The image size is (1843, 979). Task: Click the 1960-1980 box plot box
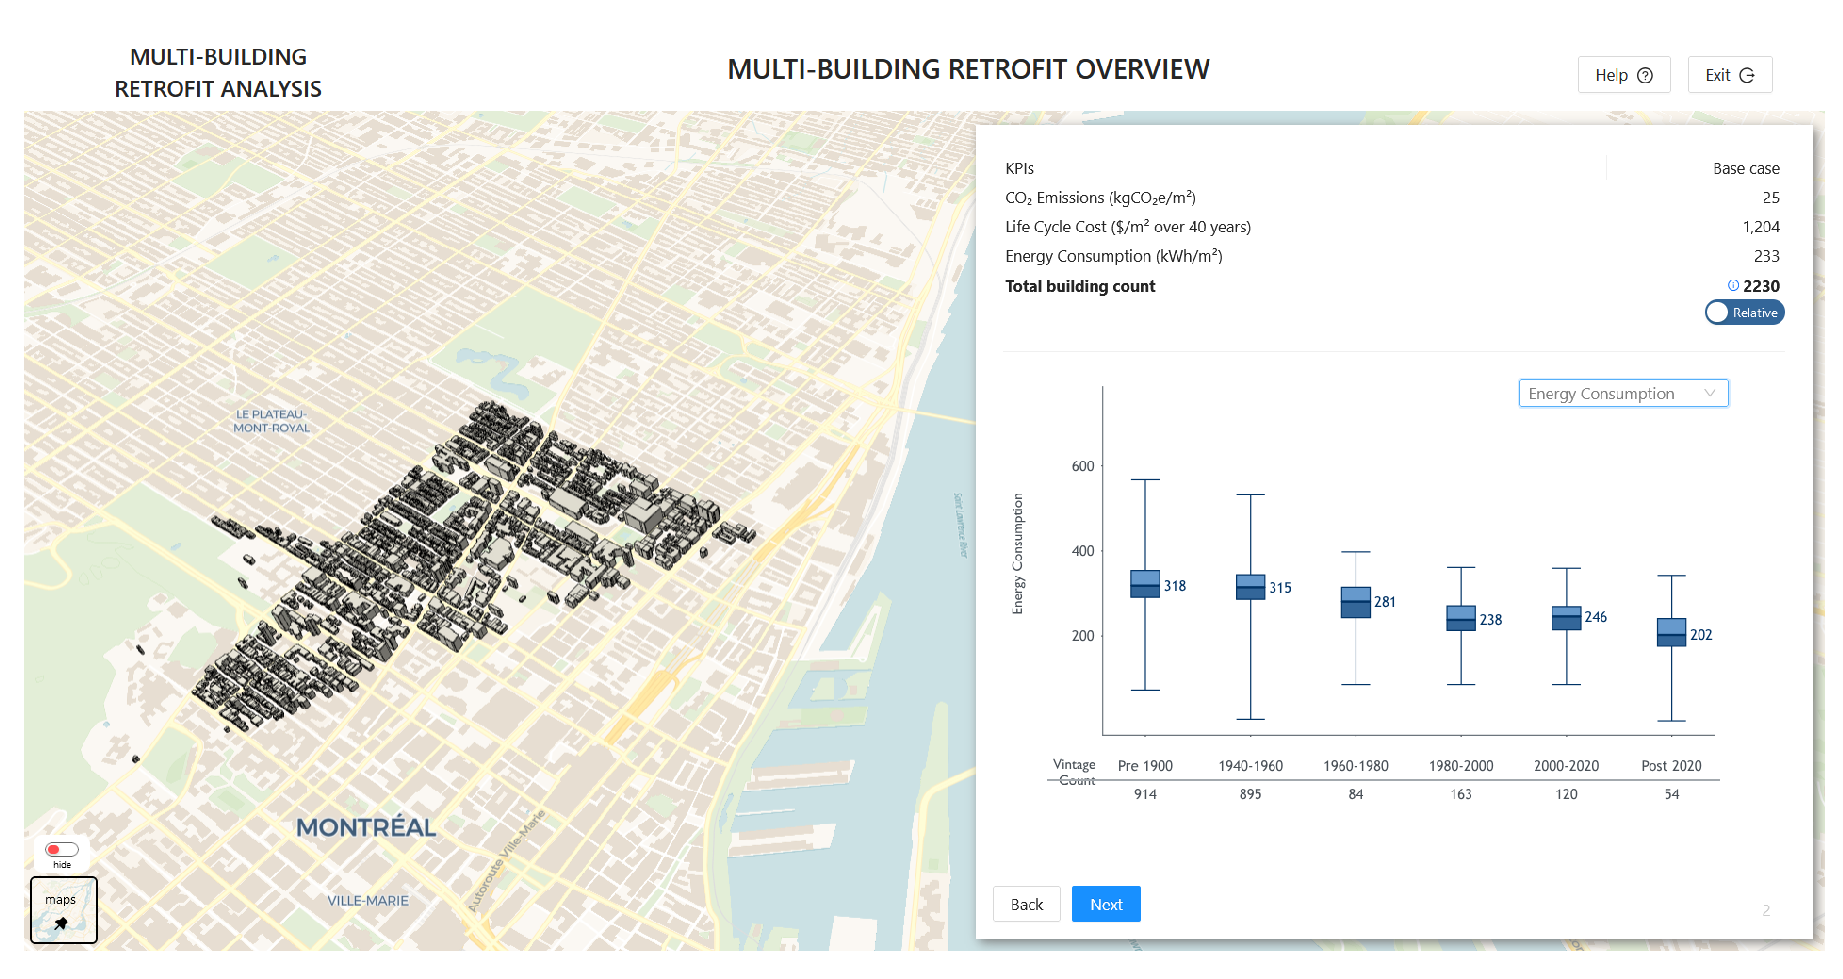coord(1355,602)
